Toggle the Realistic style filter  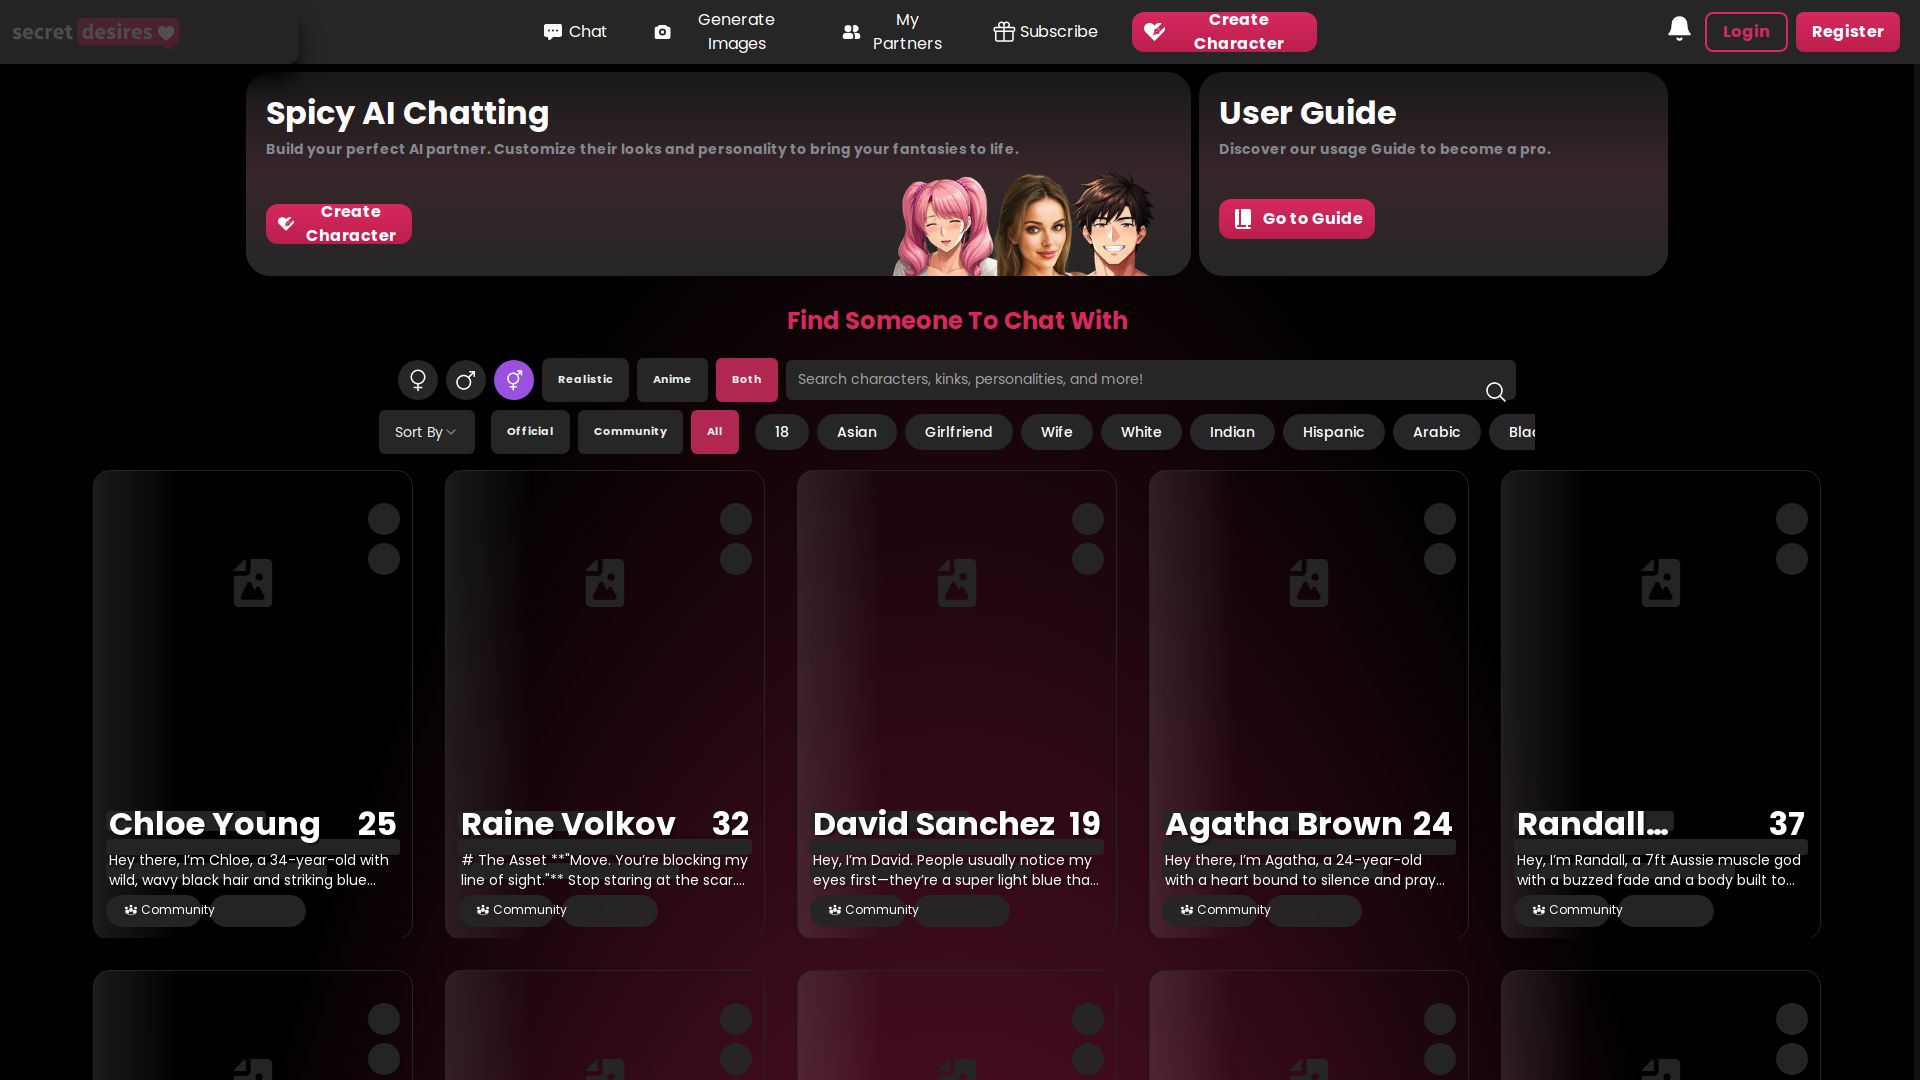(x=585, y=380)
